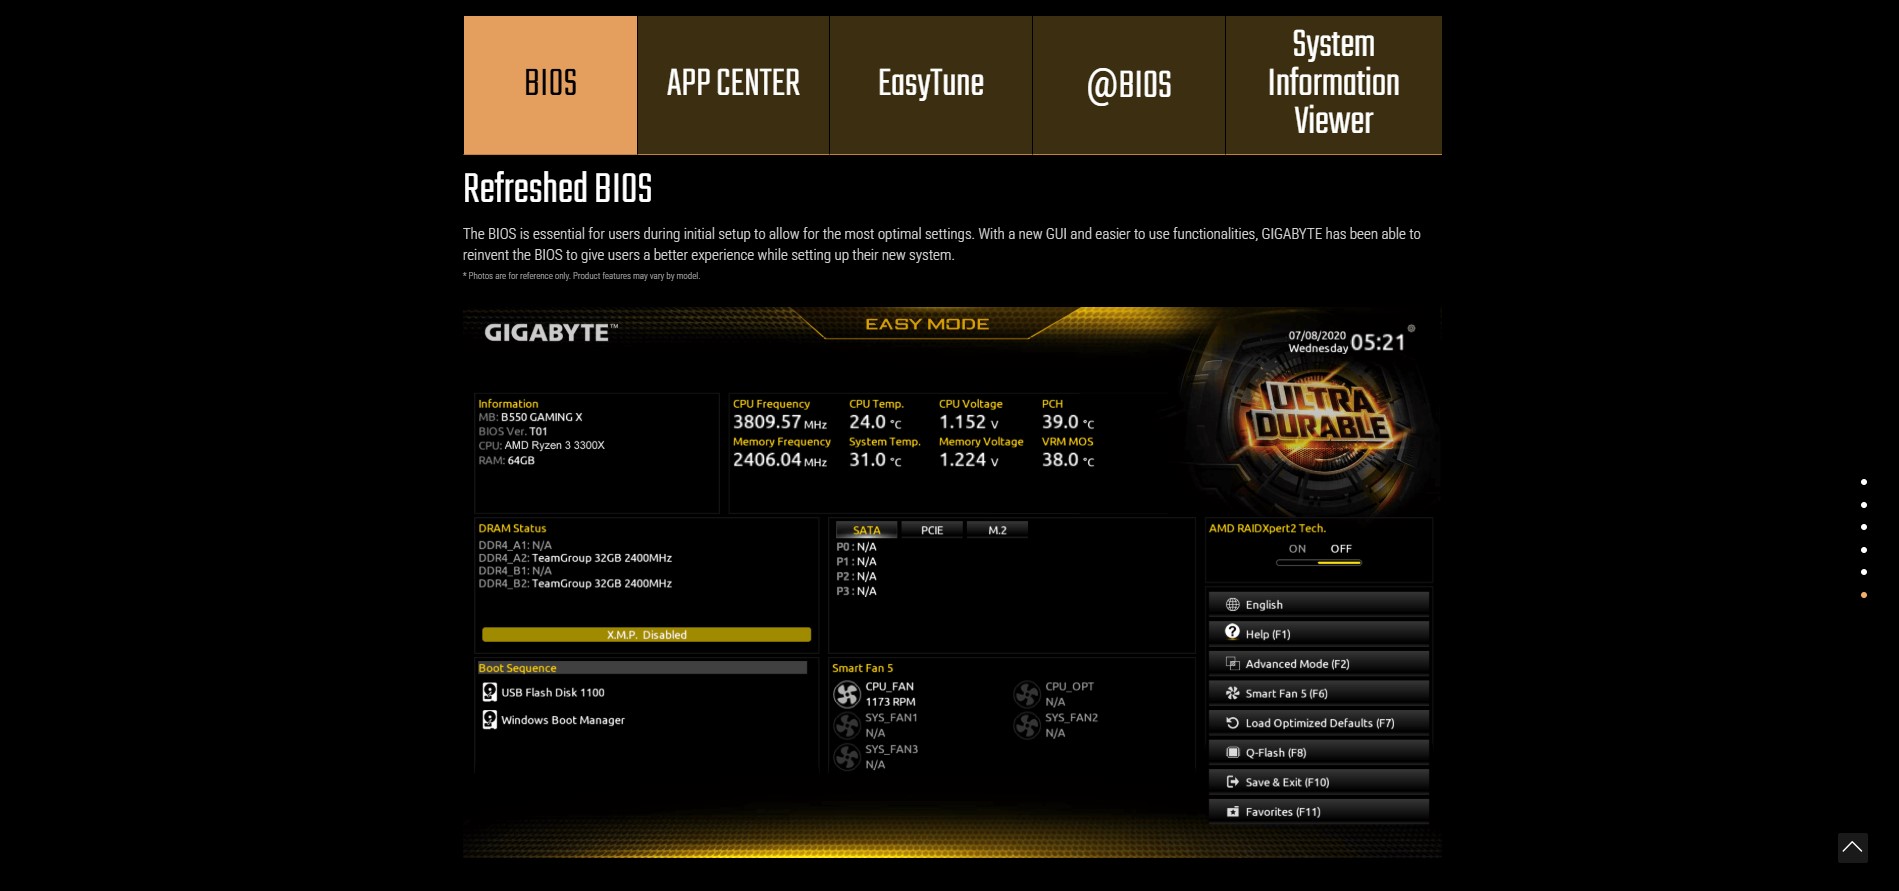
Task: Select the fourth page navigation dot
Action: (1864, 550)
